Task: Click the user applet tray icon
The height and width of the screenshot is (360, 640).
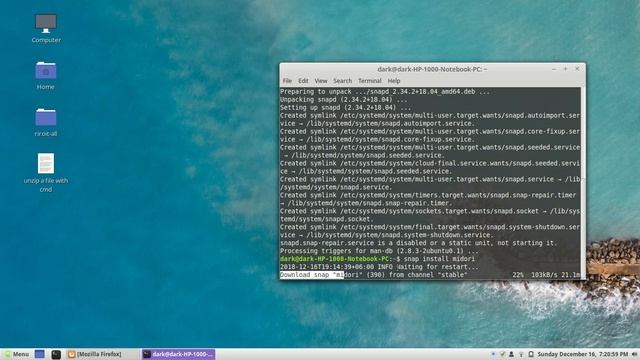Action: 511,354
